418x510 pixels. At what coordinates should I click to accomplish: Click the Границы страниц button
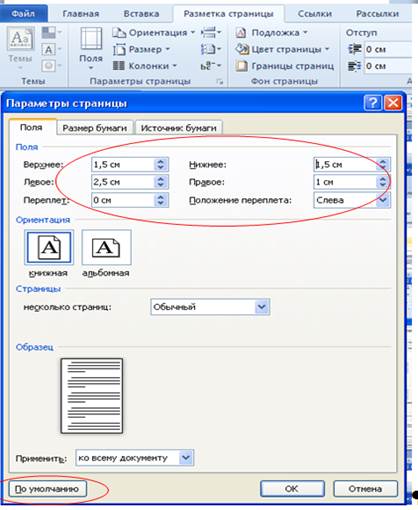(x=285, y=66)
